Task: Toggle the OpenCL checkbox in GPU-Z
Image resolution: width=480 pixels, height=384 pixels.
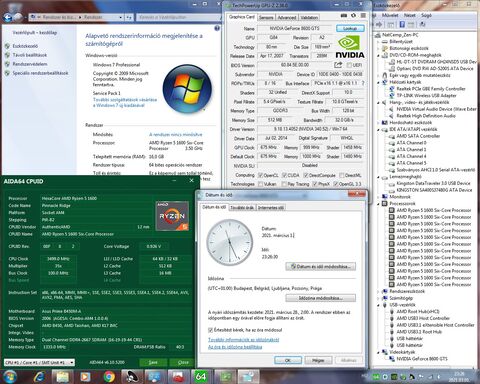Action: (x=261, y=175)
